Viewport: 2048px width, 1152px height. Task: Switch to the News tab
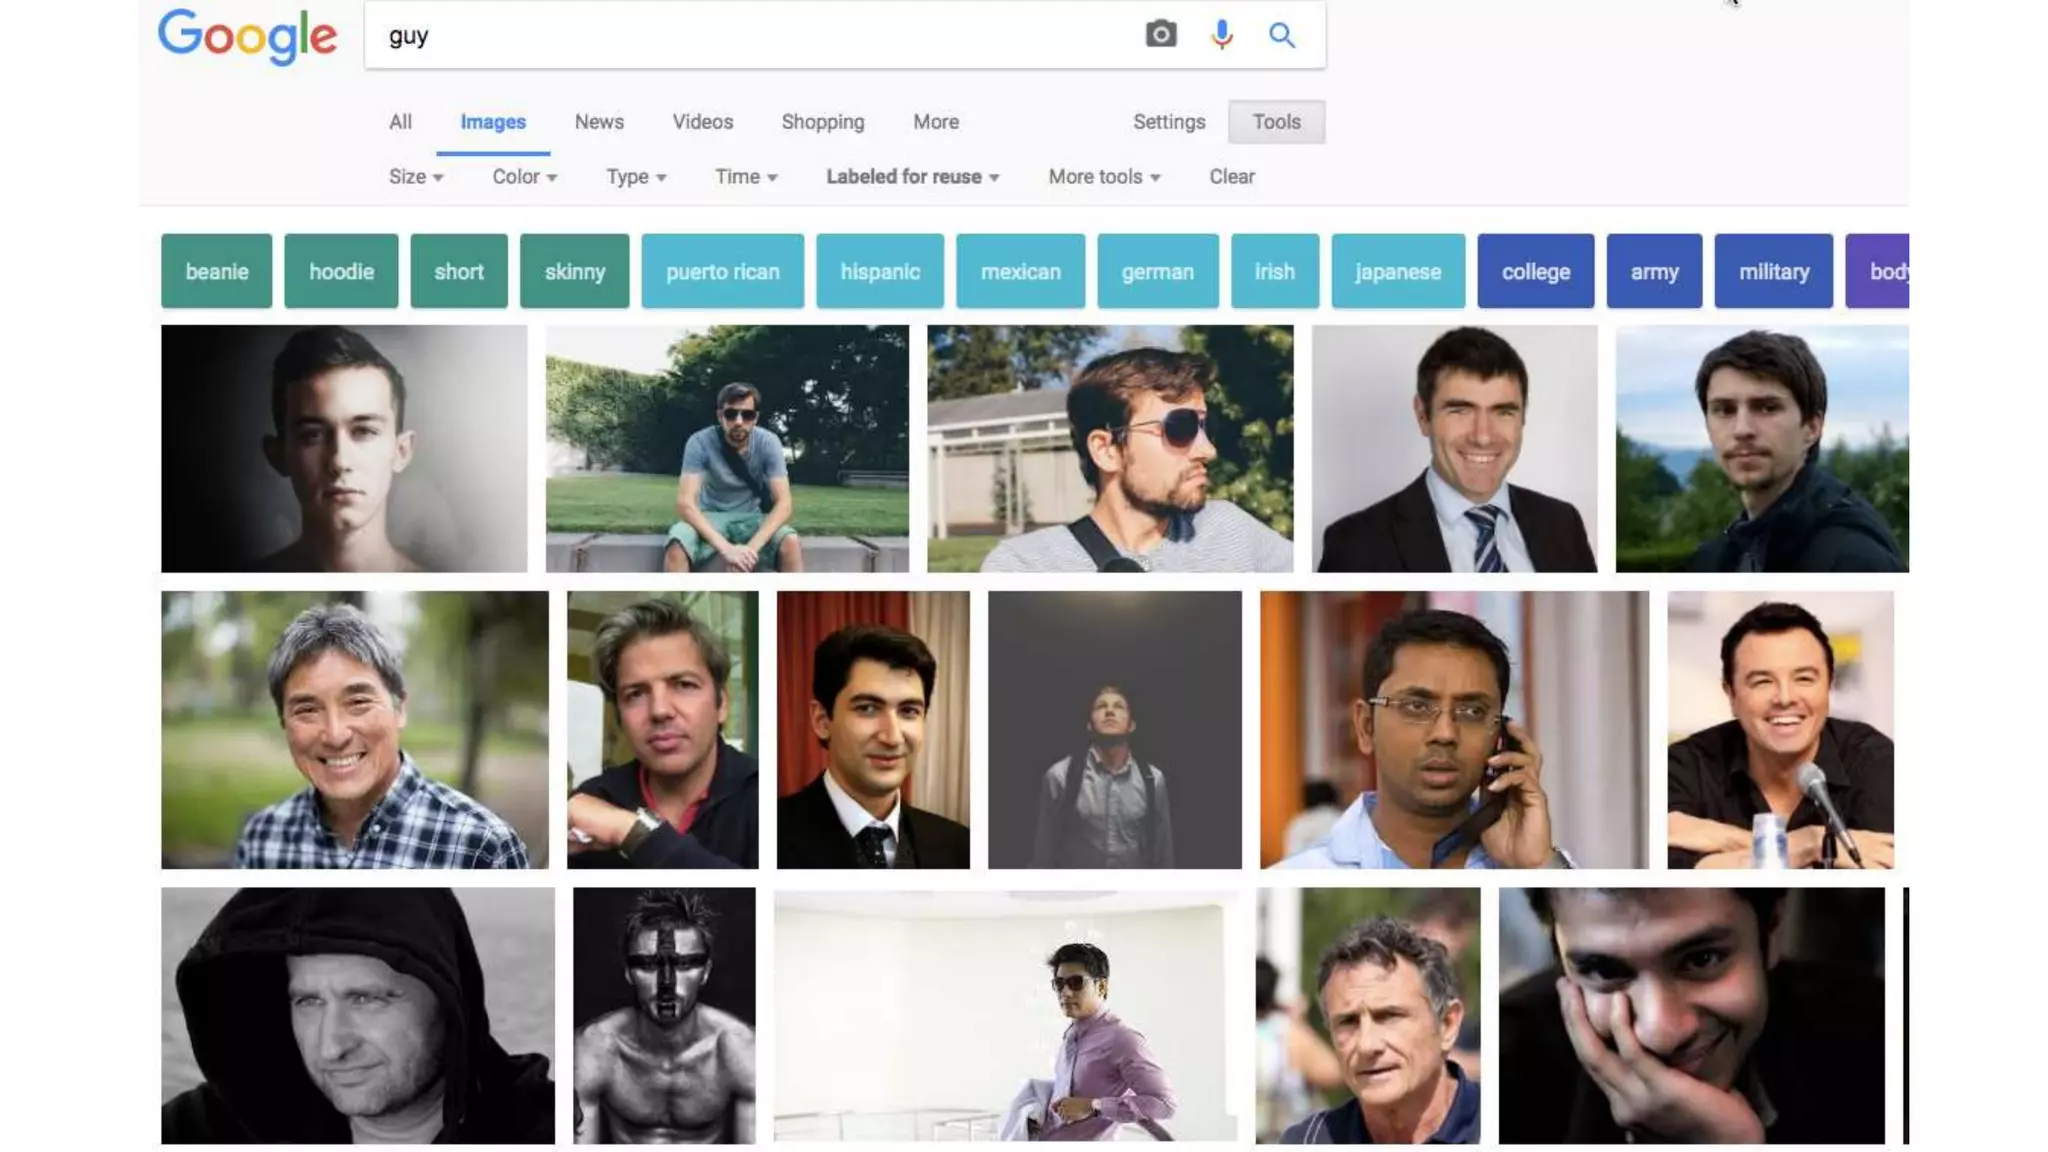(x=599, y=122)
